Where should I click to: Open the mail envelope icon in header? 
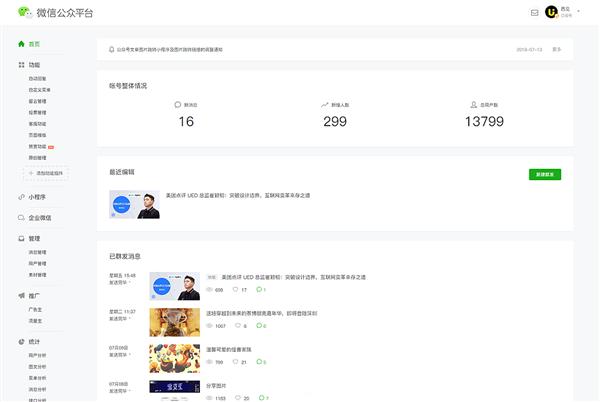[534, 12]
